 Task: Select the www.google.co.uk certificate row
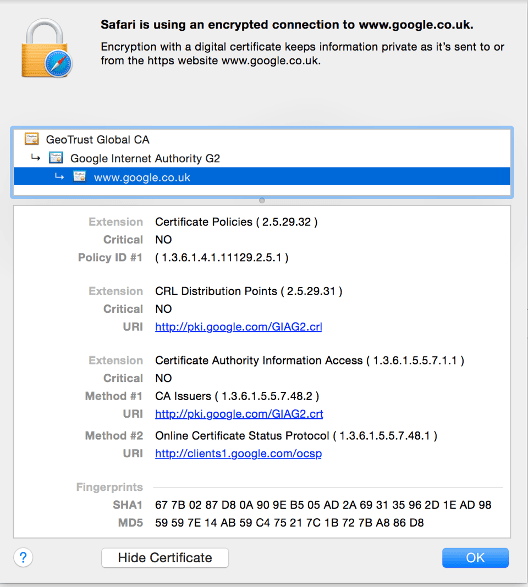262,176
